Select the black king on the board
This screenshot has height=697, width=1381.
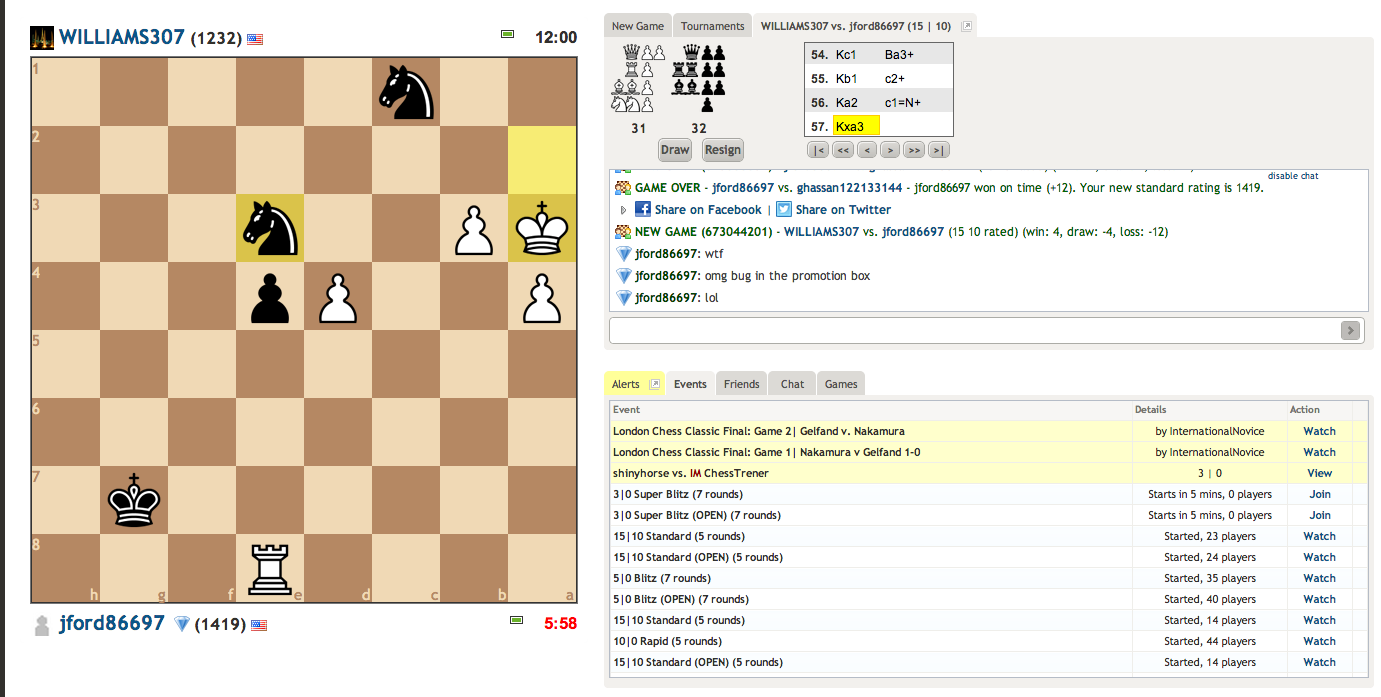point(134,500)
